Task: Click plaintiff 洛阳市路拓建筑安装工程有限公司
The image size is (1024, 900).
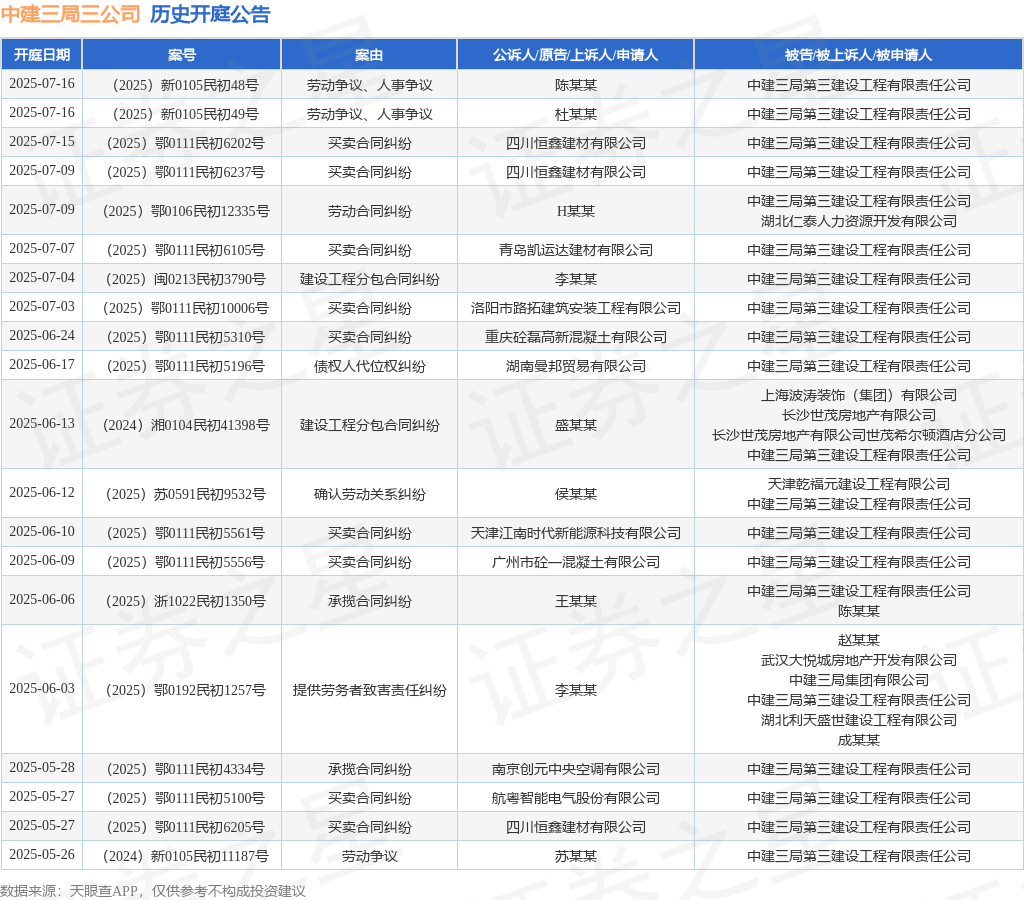Action: 575,308
